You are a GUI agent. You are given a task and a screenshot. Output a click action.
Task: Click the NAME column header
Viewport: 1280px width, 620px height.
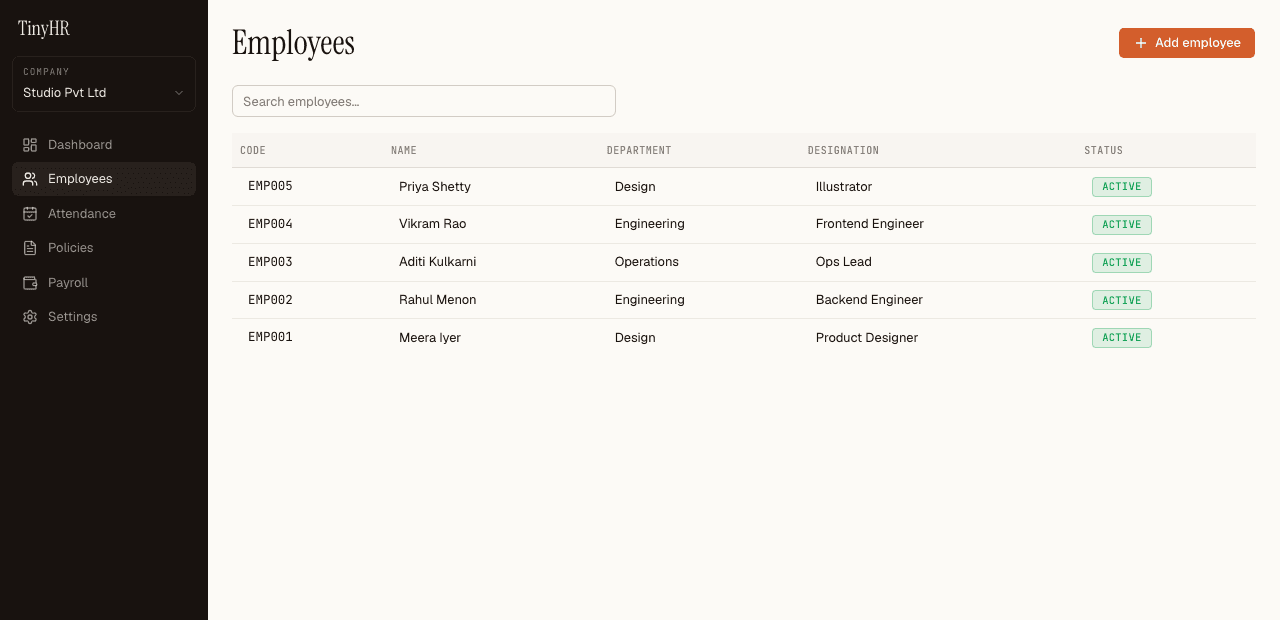(404, 151)
